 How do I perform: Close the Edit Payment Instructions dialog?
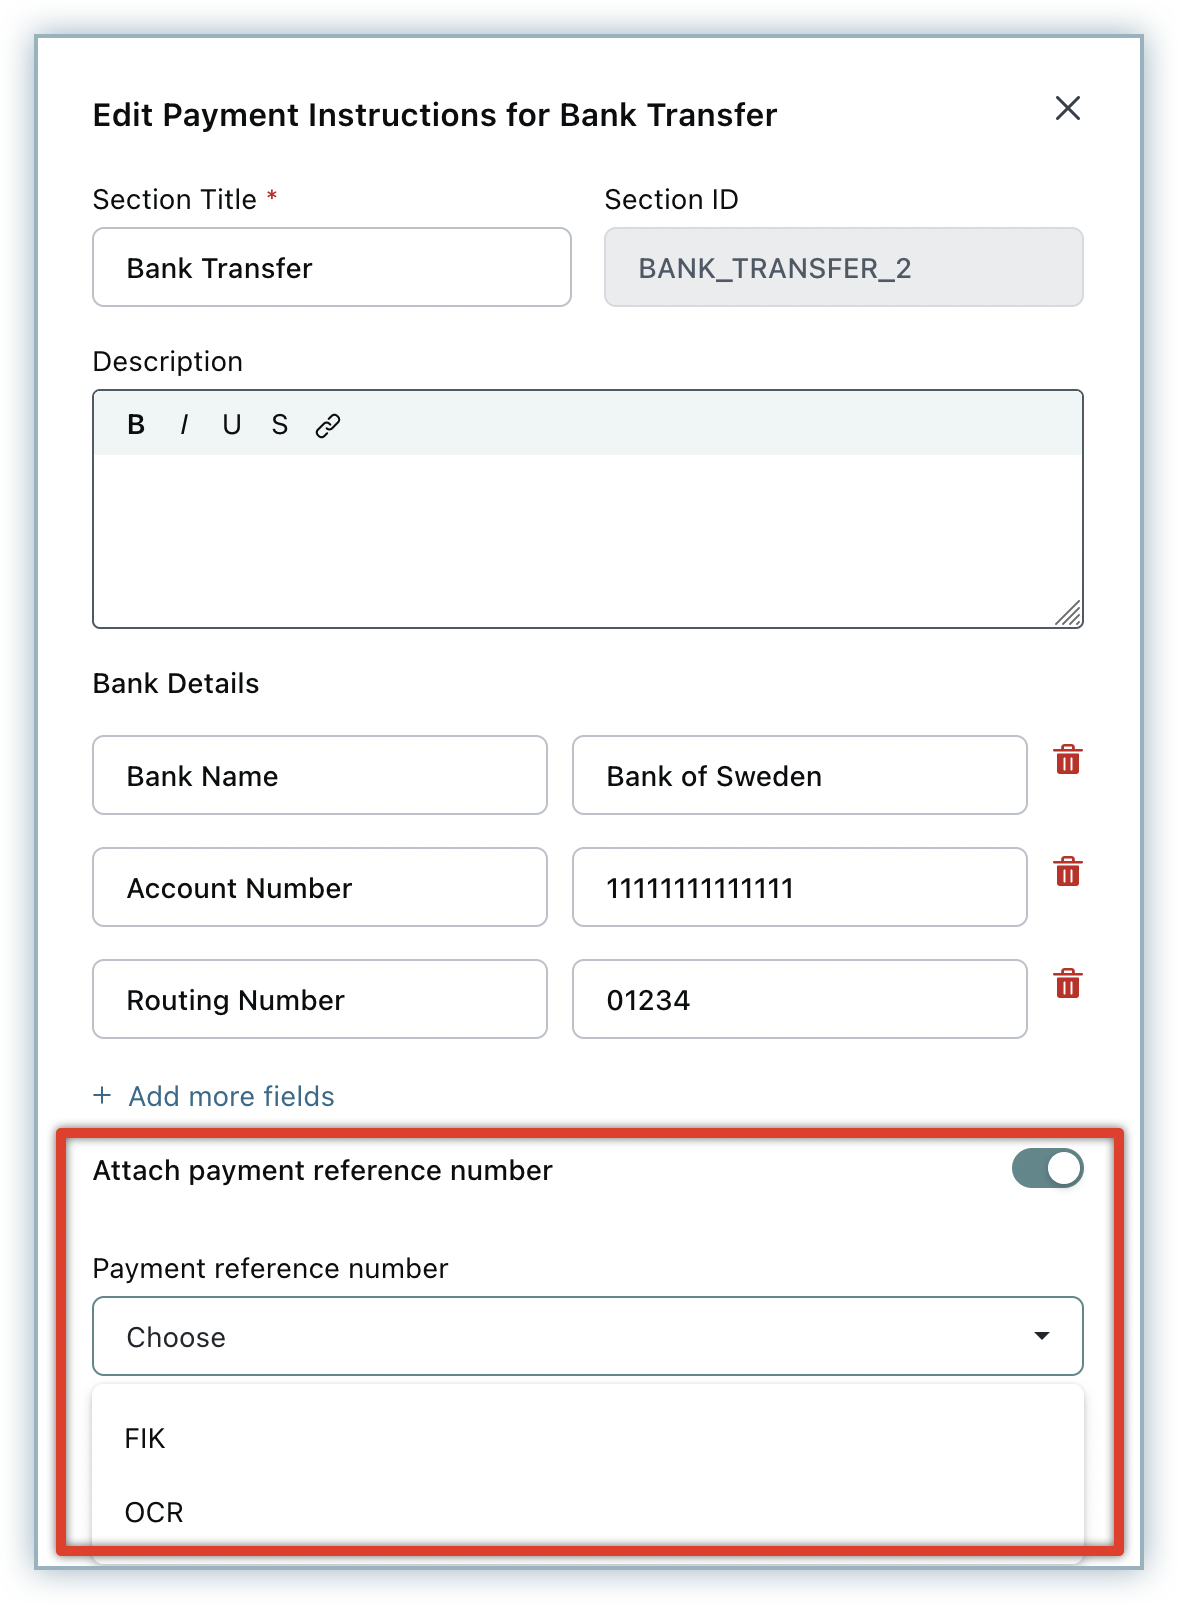[1067, 108]
